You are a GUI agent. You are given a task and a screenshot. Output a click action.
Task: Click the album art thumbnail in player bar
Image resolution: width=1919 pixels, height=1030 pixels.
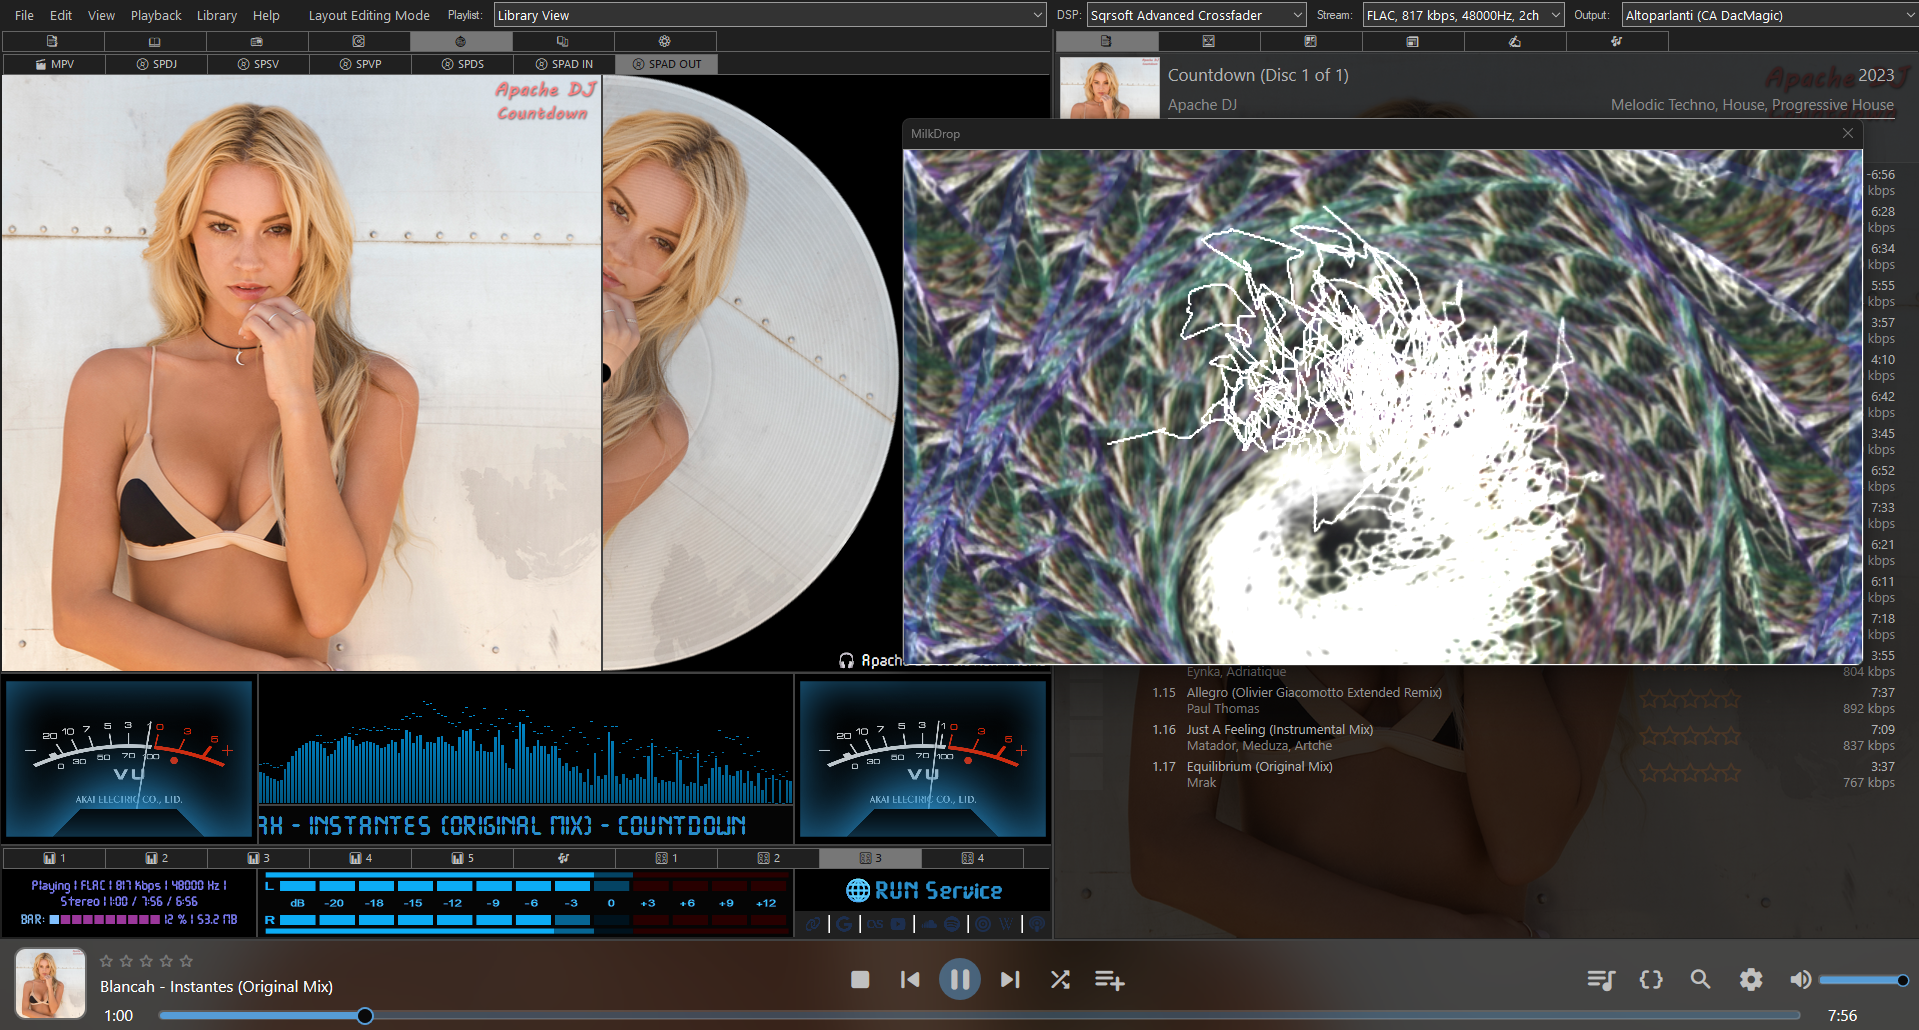tap(50, 984)
